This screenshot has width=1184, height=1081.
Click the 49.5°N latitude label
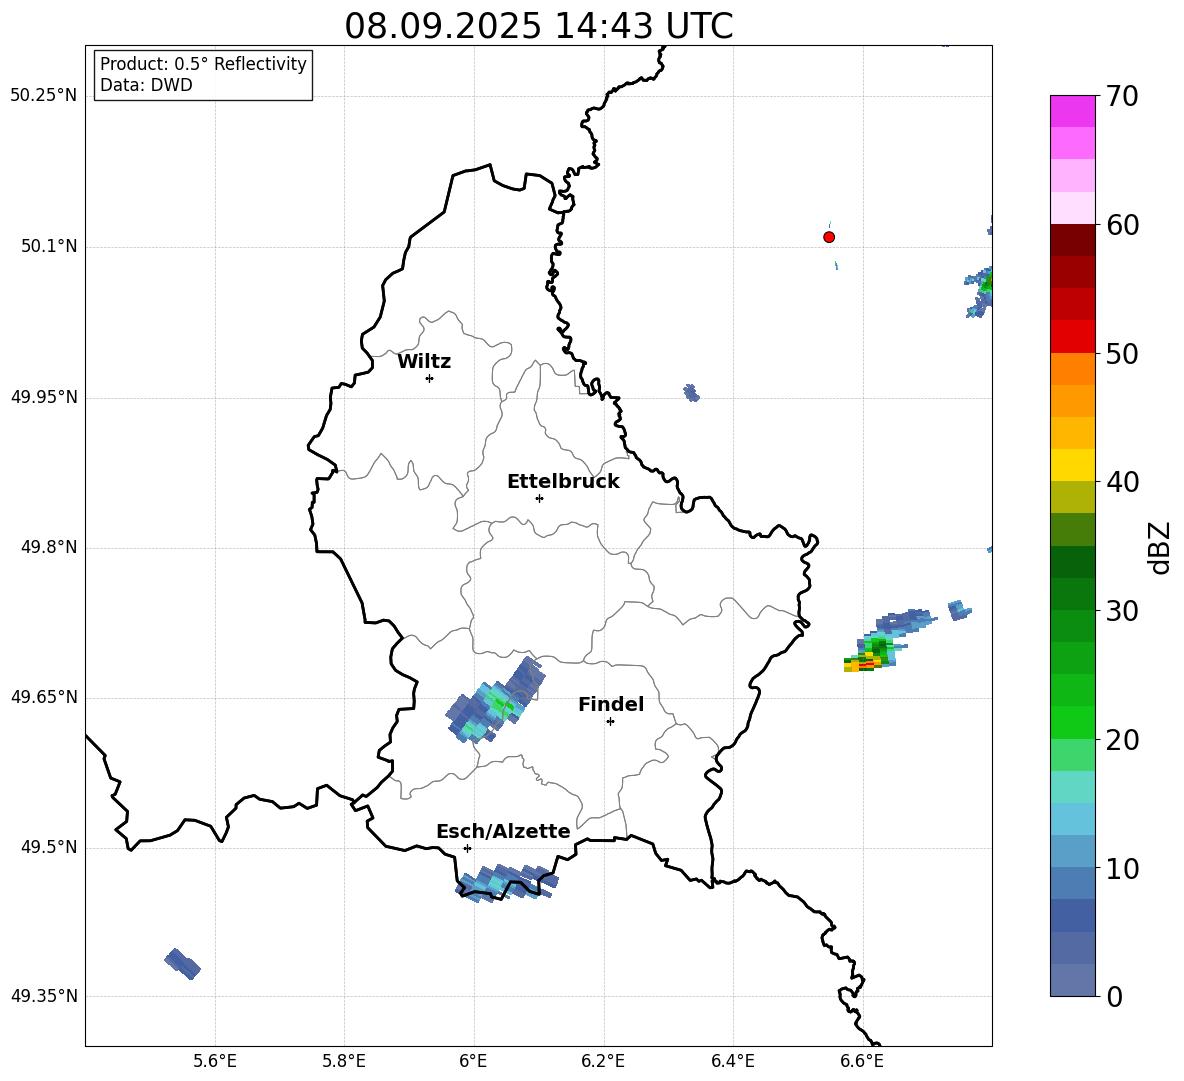pos(49,848)
